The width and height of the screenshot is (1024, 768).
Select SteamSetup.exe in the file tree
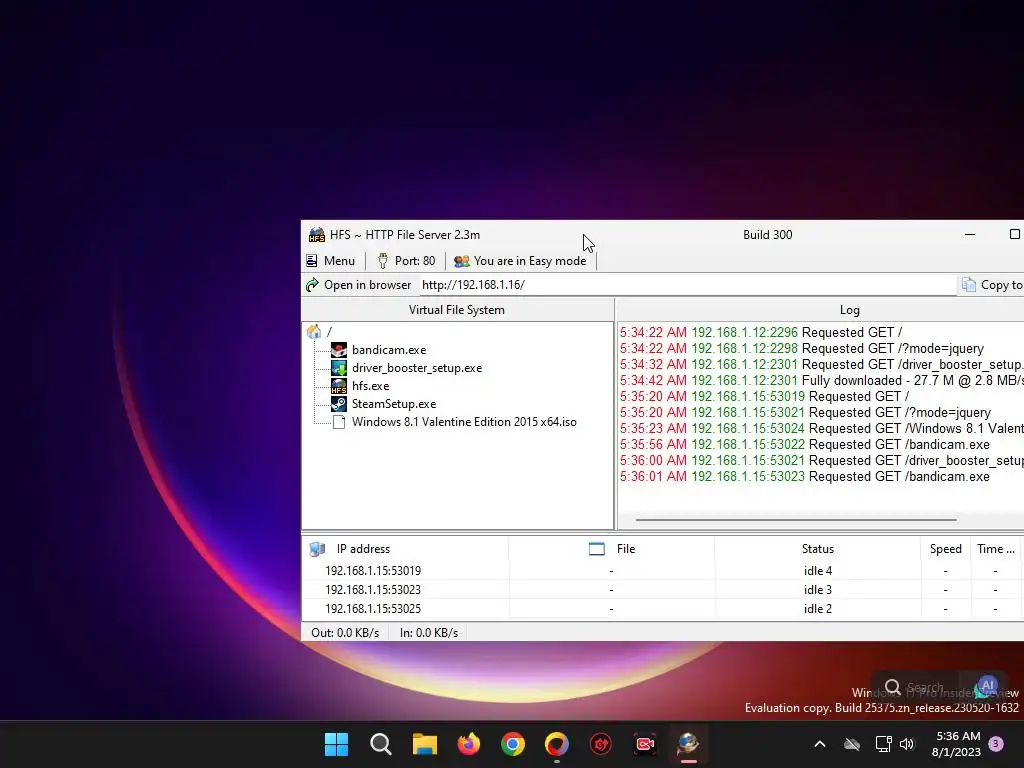(394, 404)
